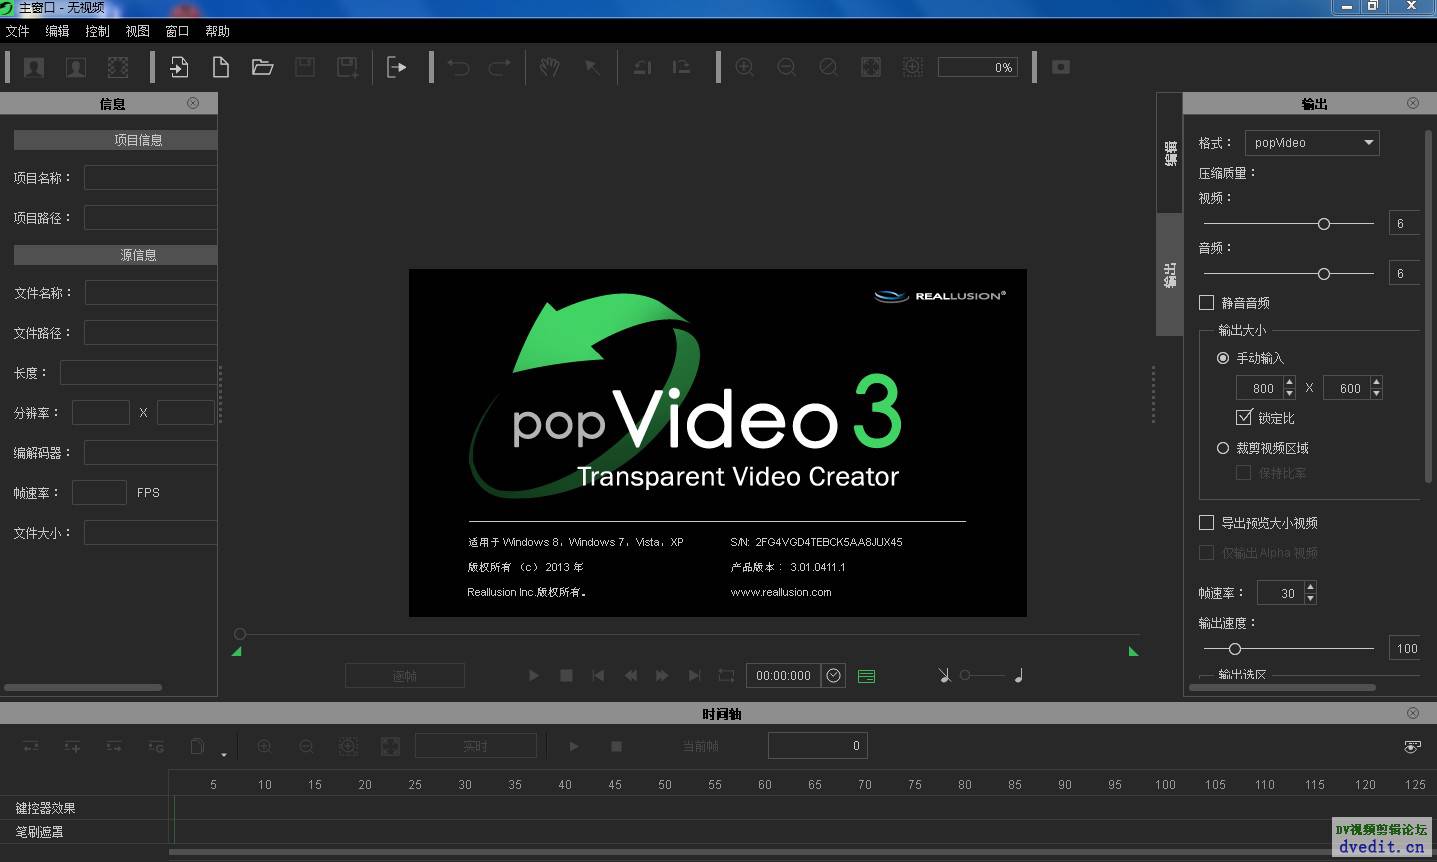Select the 裁剪视频区域 radio button
Image resolution: width=1437 pixels, height=862 pixels.
[x=1223, y=448]
